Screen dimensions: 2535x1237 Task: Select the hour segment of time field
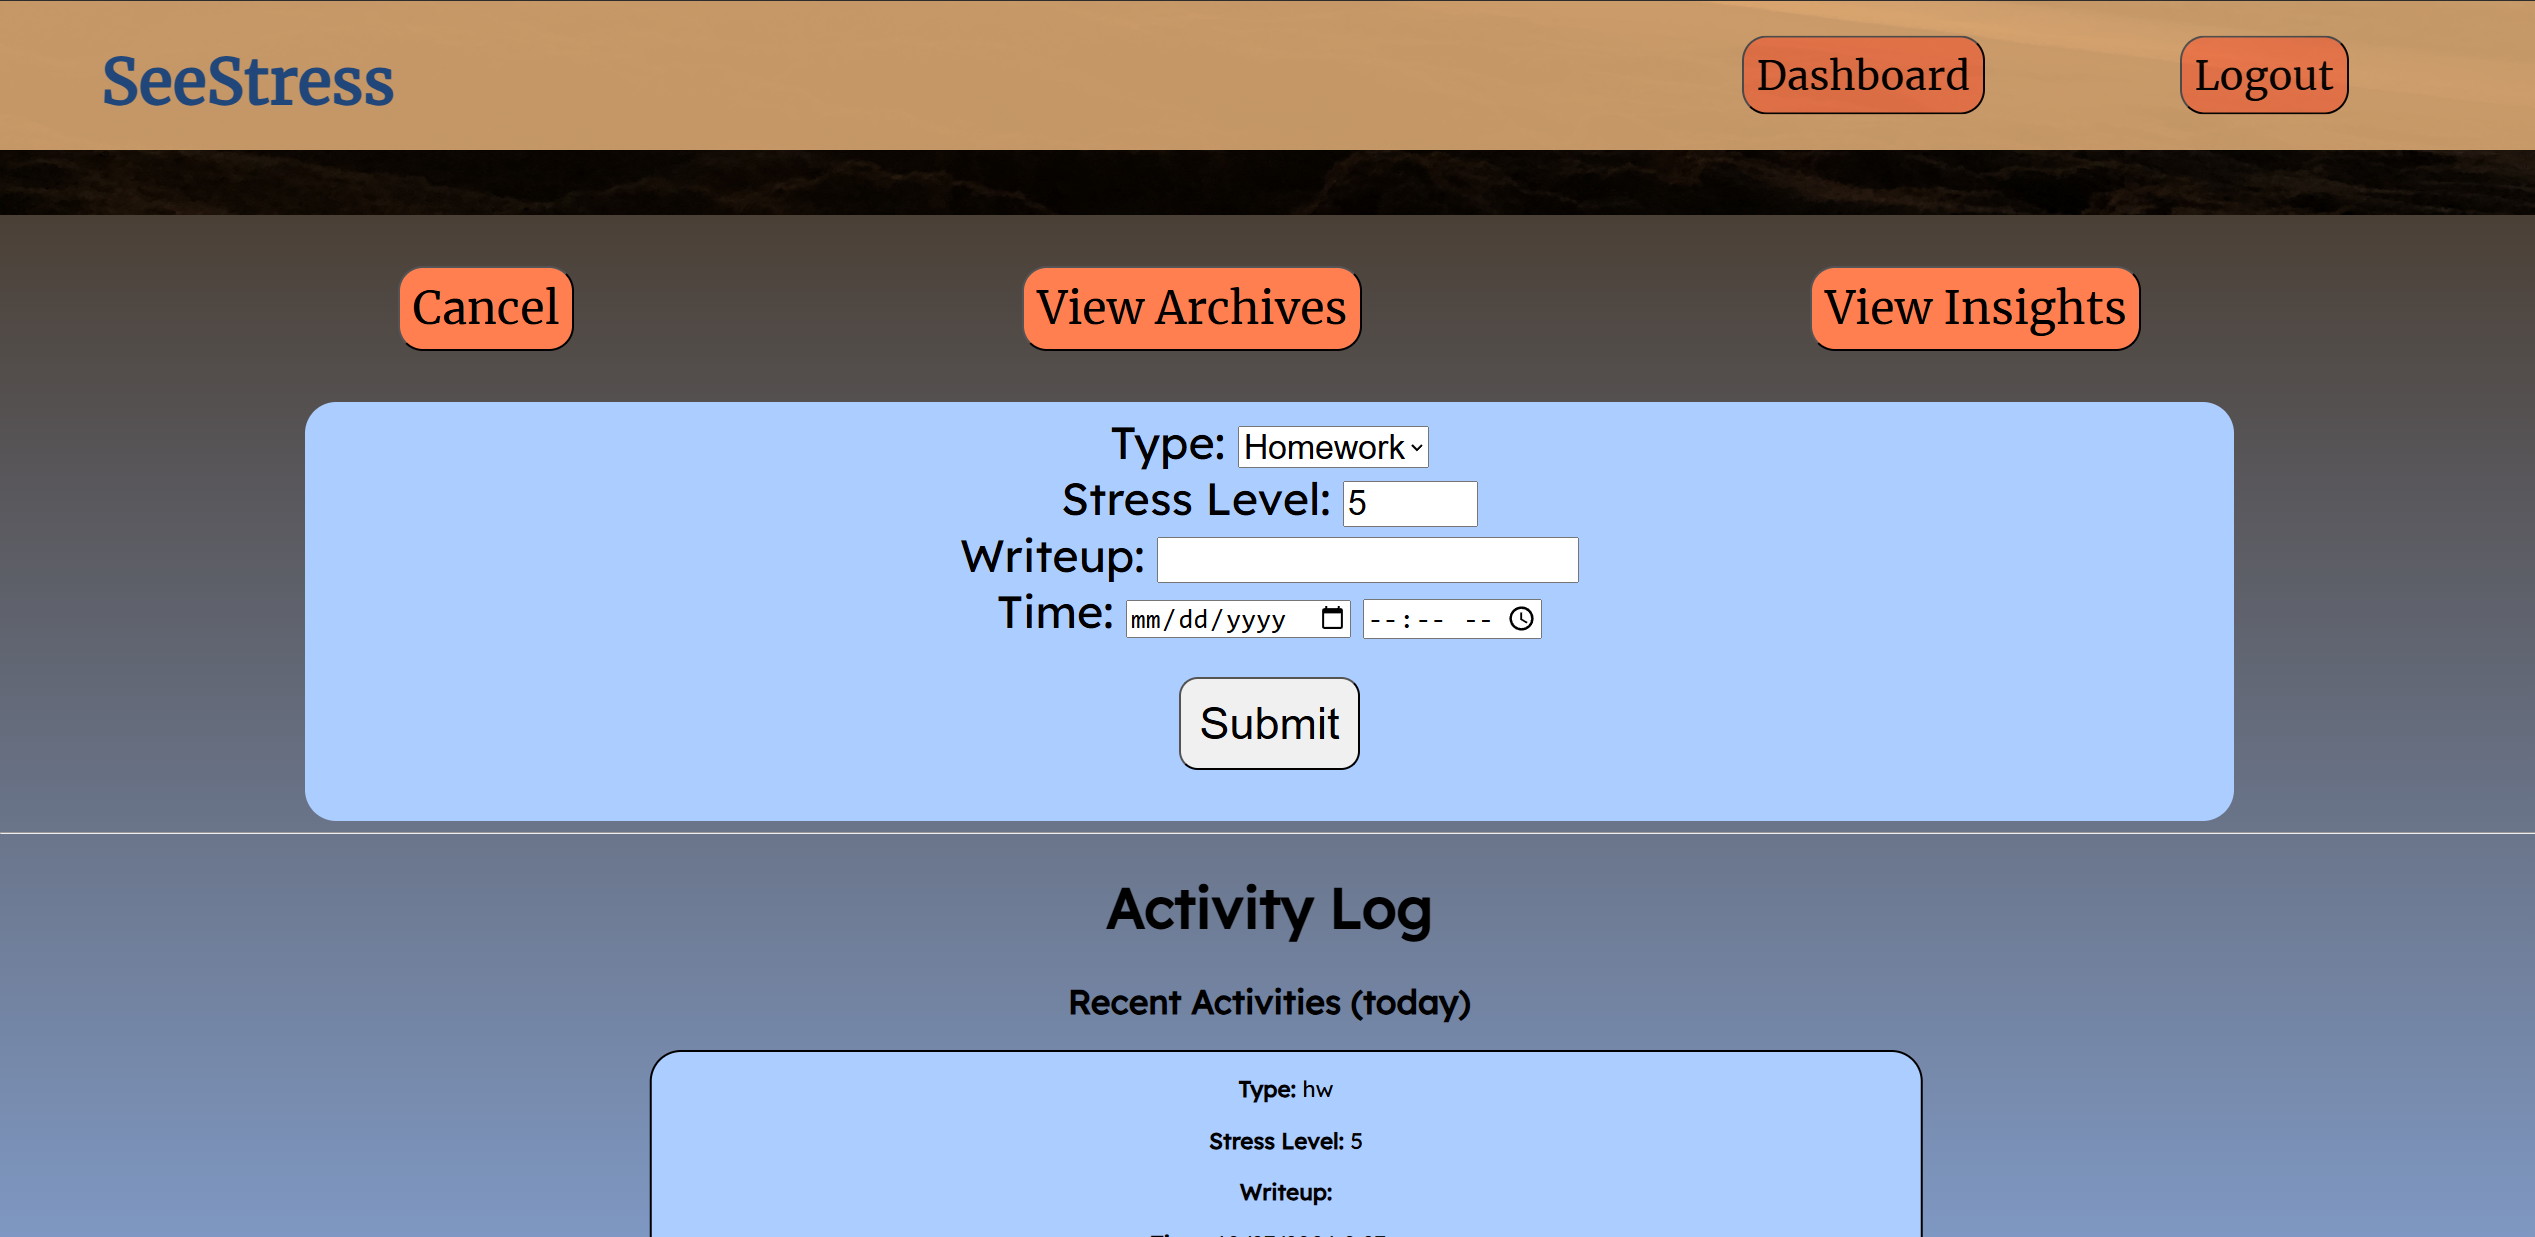[1382, 620]
